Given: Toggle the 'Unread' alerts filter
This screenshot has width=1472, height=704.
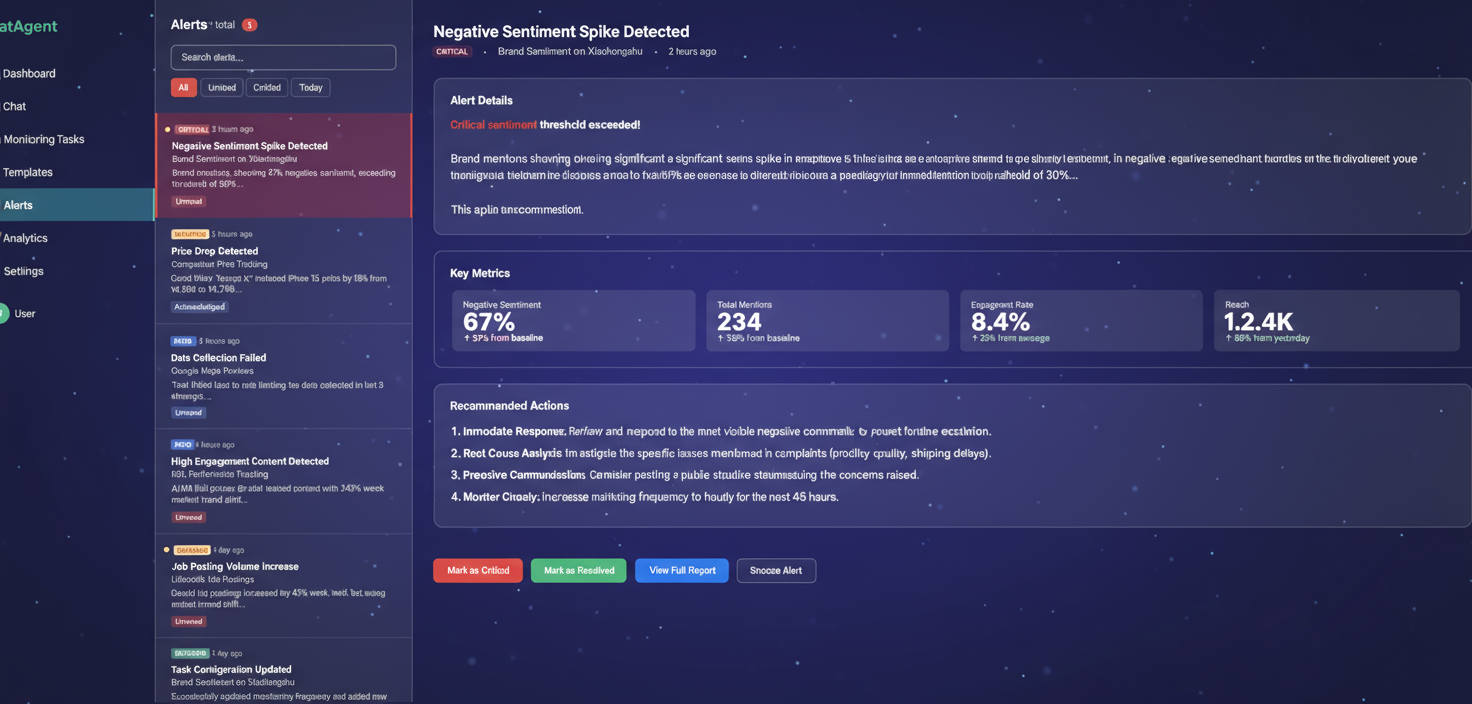Looking at the screenshot, I should point(221,87).
